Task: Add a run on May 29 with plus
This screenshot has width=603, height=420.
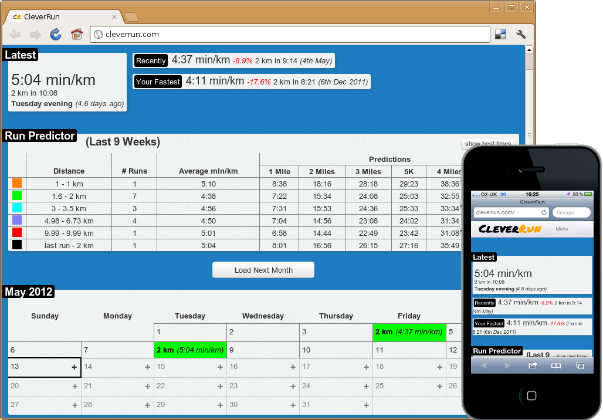Action: pyautogui.click(x=220, y=405)
